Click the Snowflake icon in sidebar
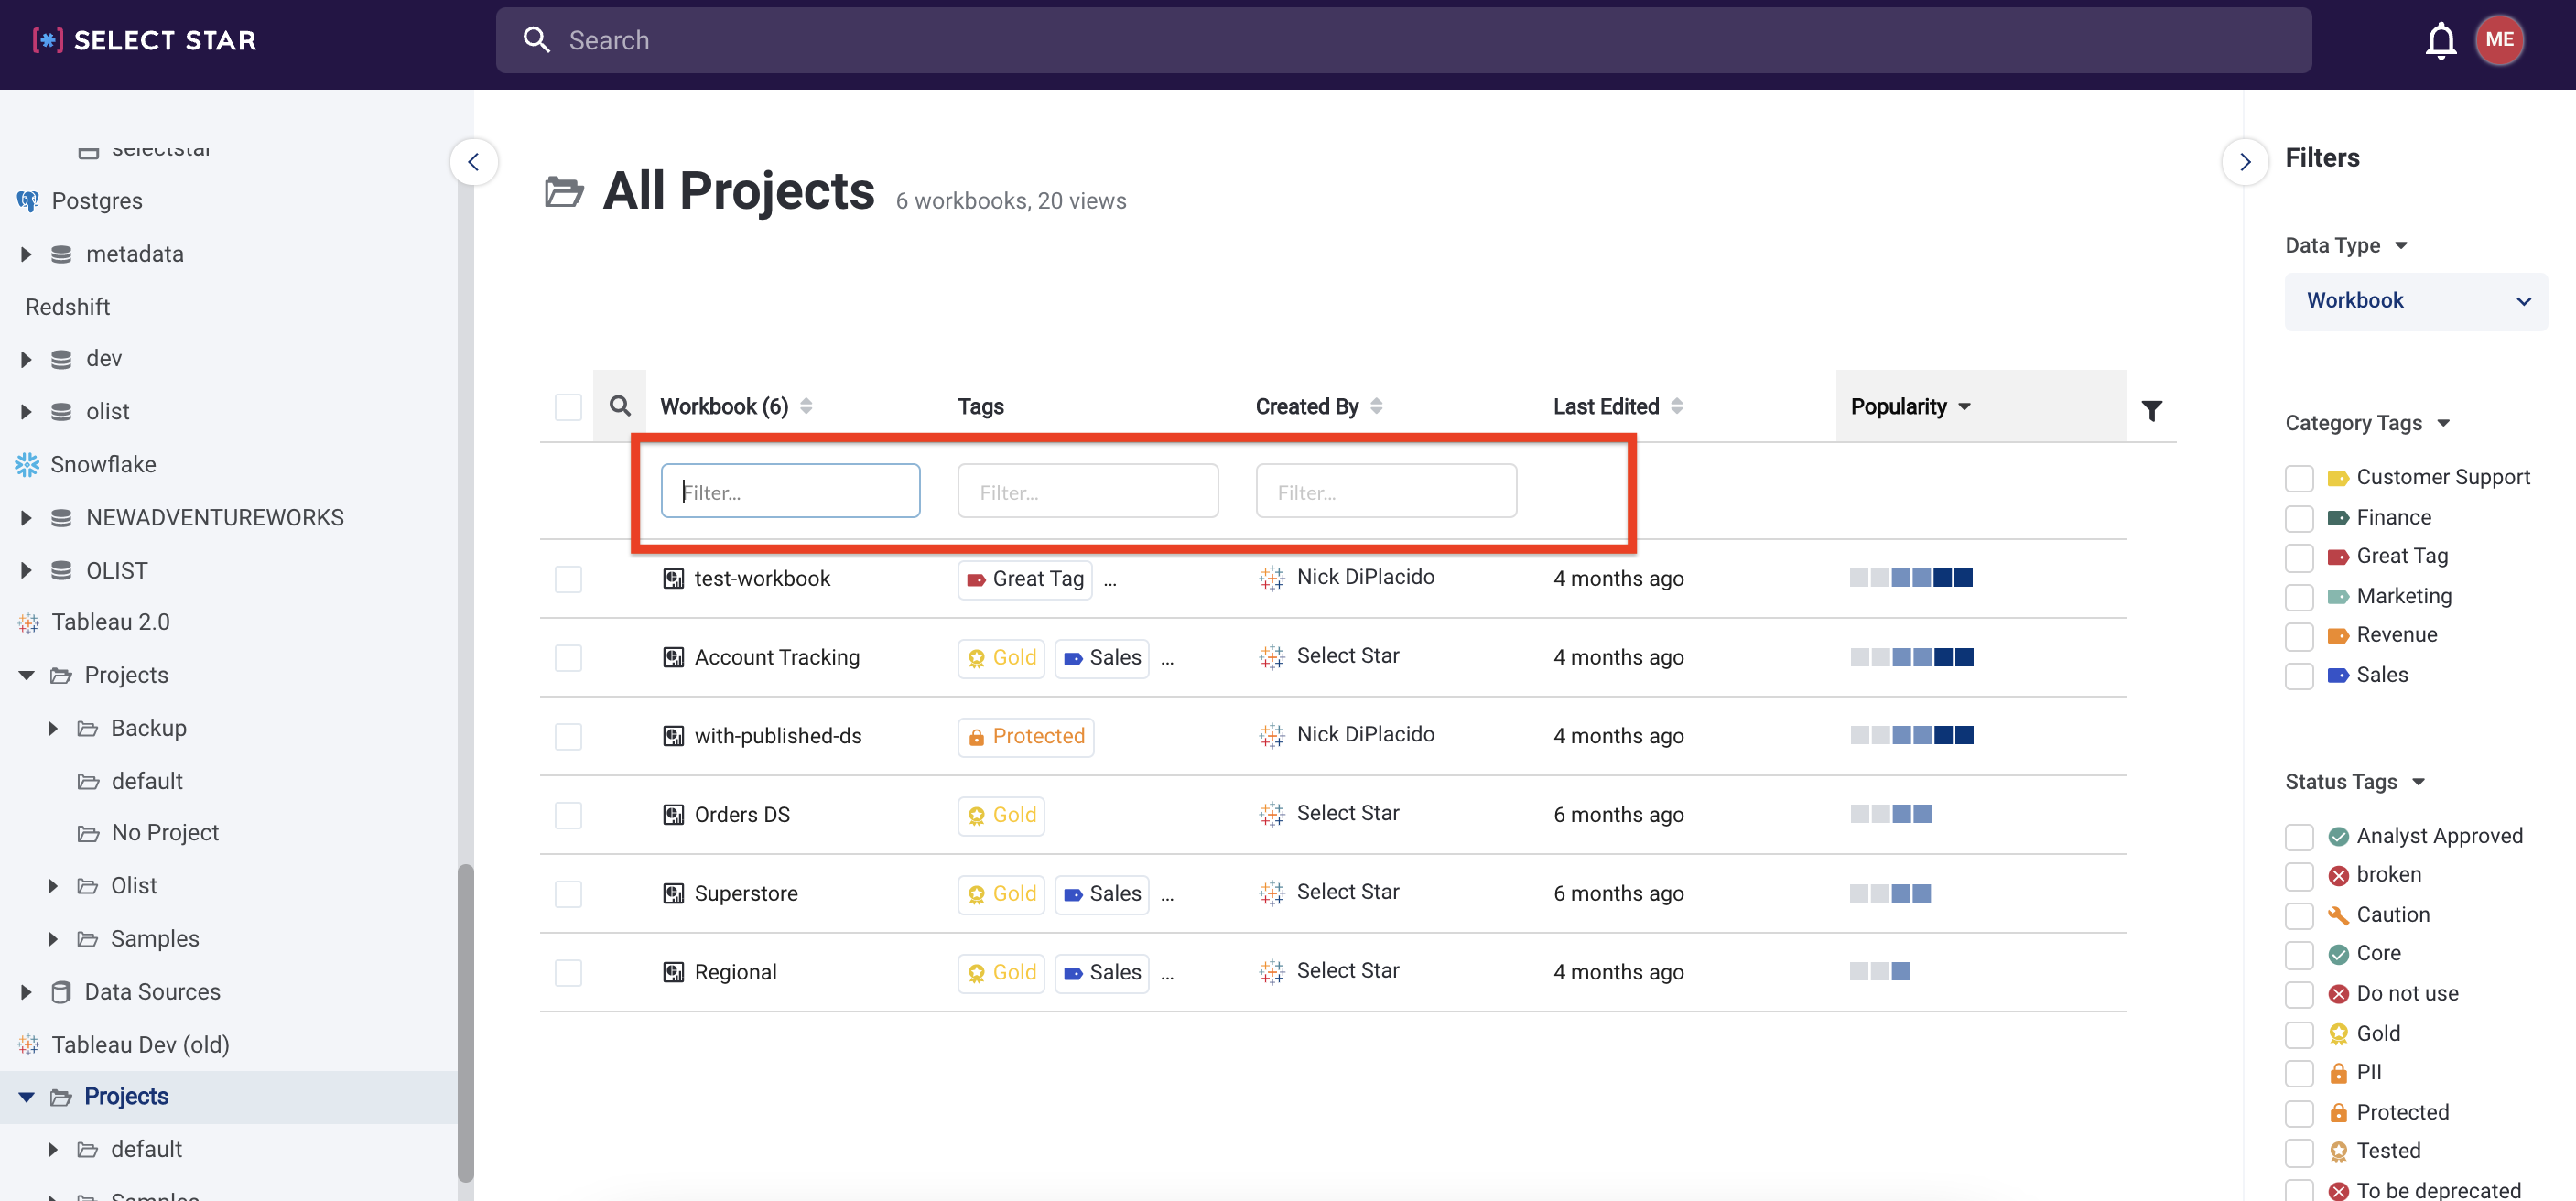The image size is (2576, 1201). pyautogui.click(x=27, y=464)
